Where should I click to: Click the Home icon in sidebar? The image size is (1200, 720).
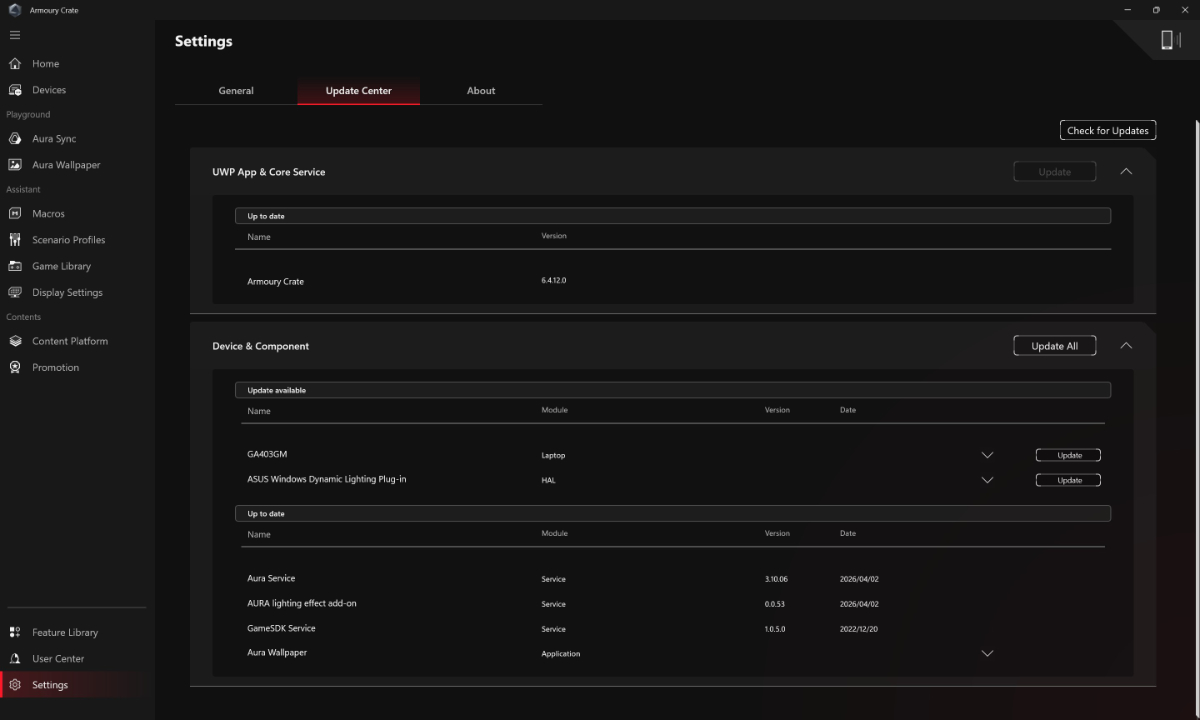click(x=15, y=64)
